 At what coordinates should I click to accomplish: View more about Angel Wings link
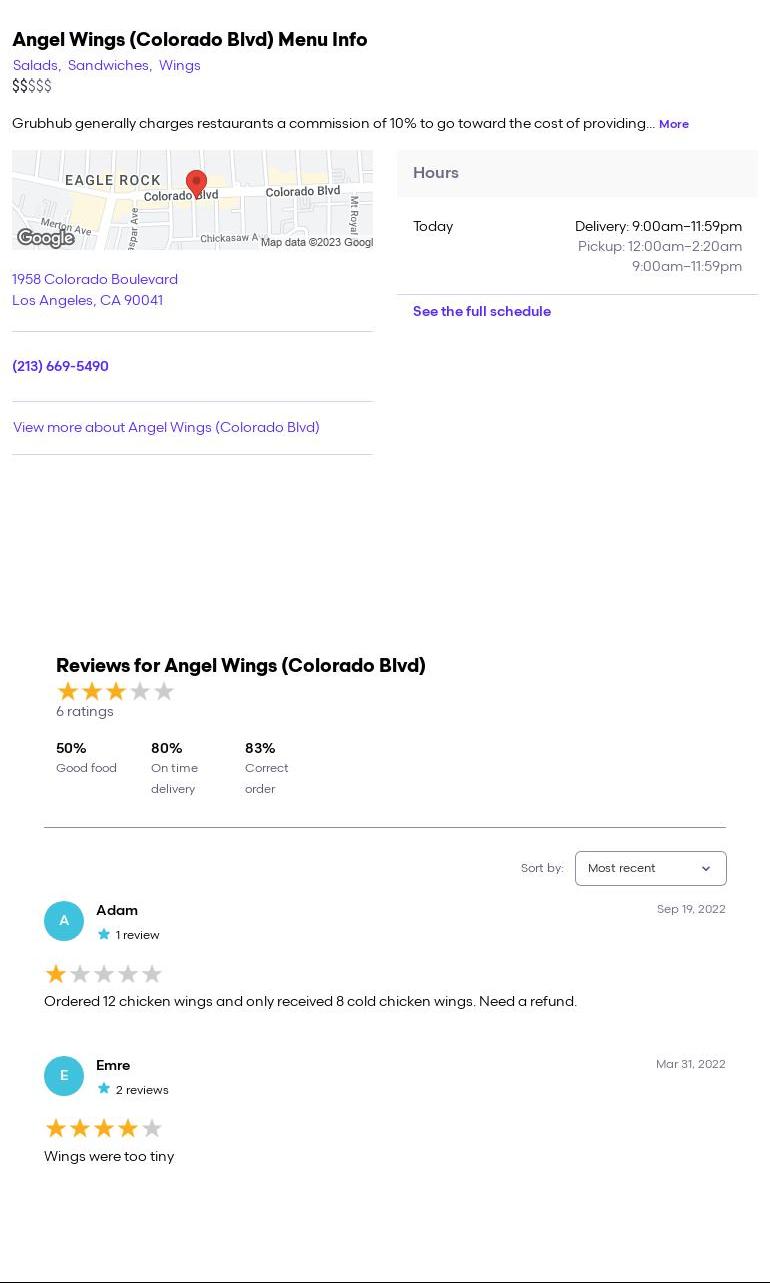(166, 427)
